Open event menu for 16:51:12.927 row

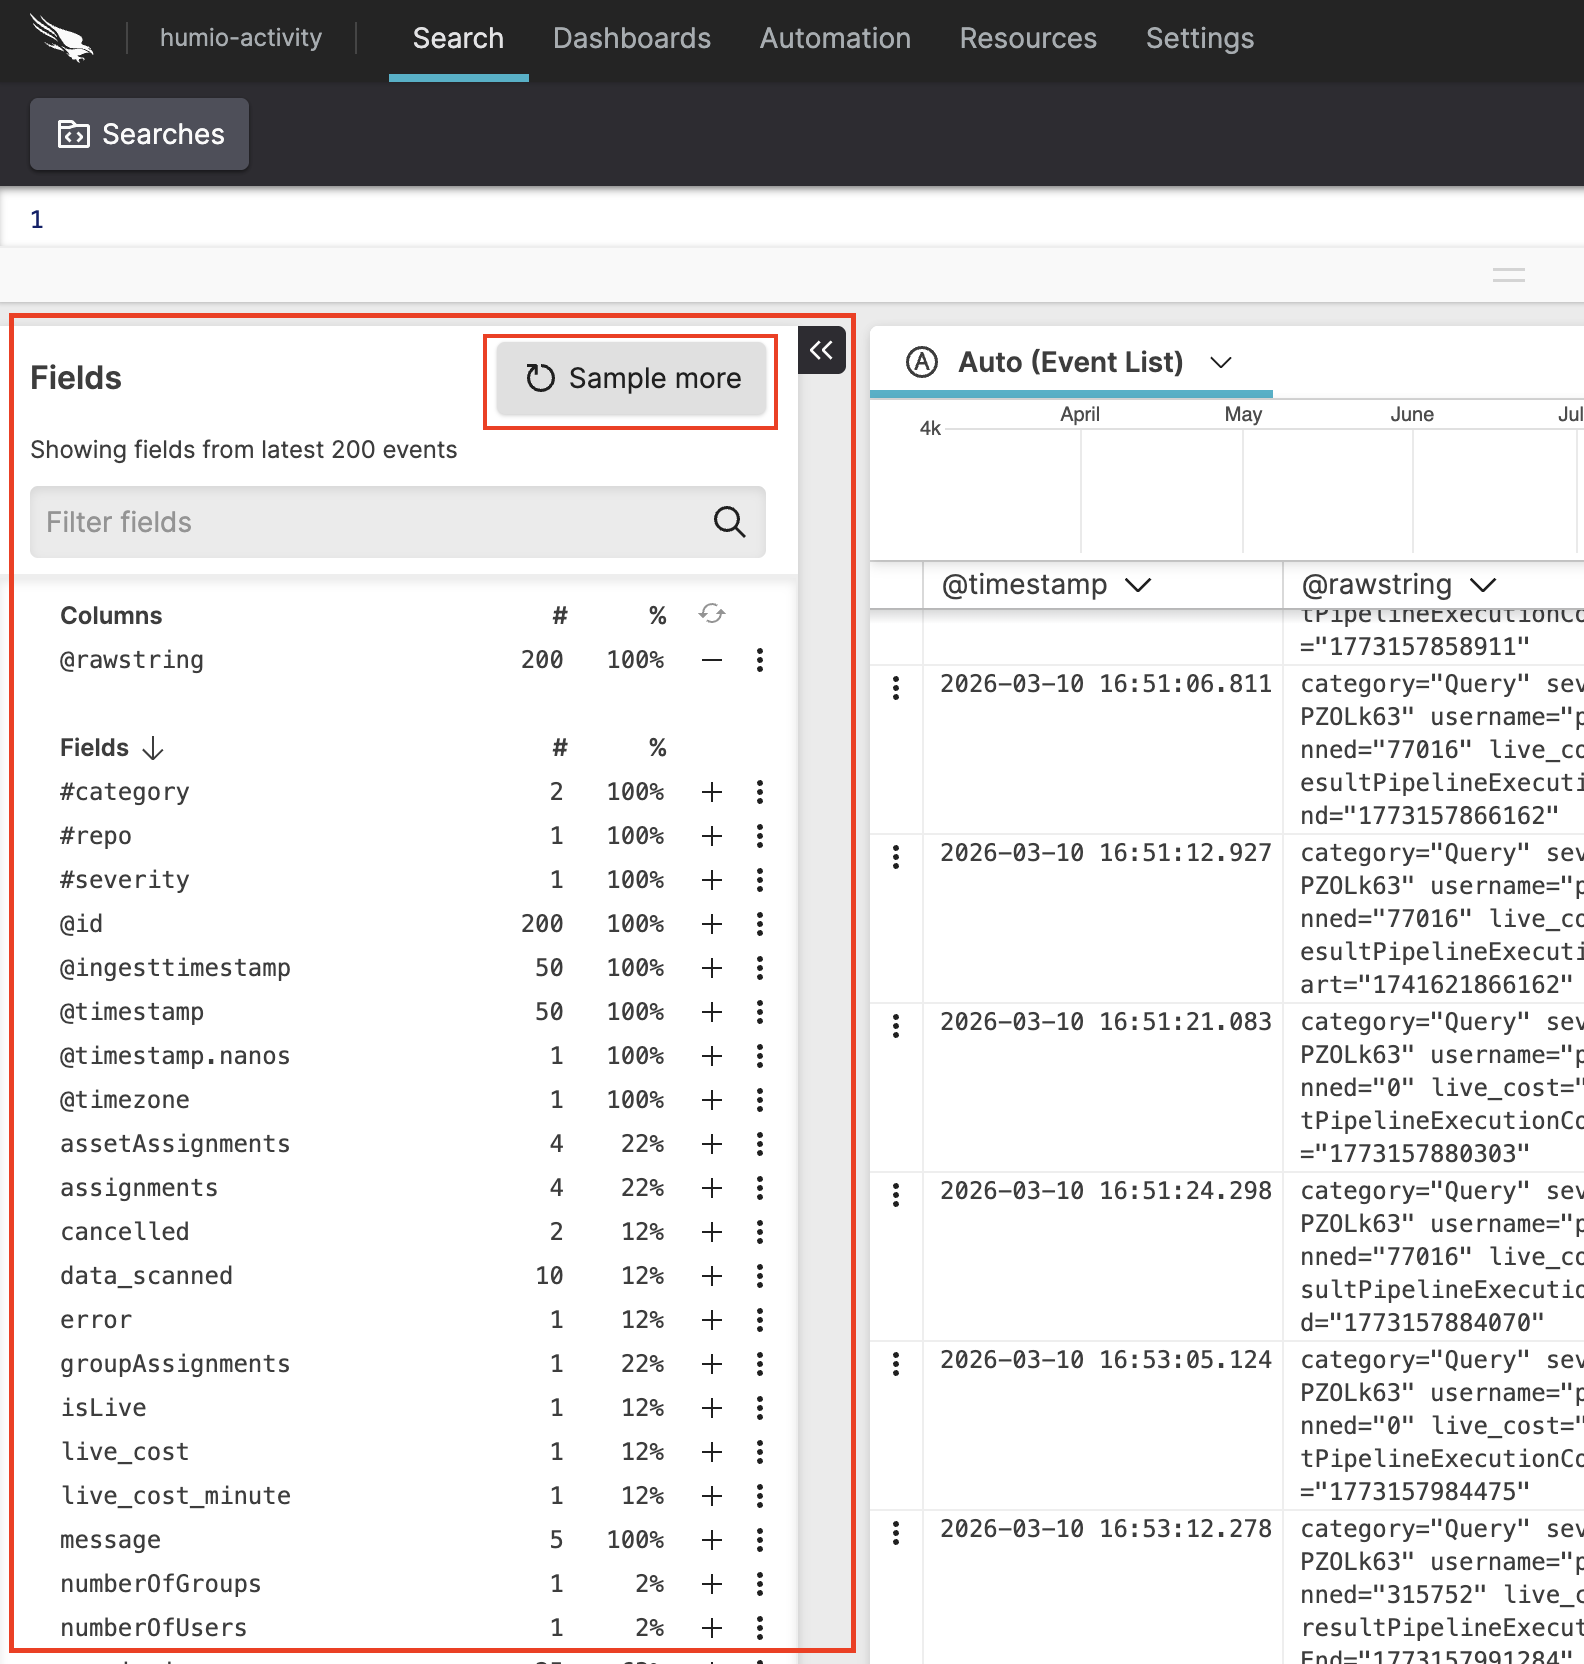pyautogui.click(x=896, y=856)
